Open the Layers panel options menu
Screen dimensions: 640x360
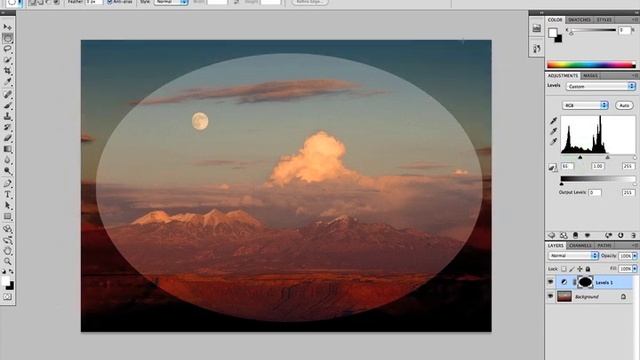pyautogui.click(x=635, y=245)
